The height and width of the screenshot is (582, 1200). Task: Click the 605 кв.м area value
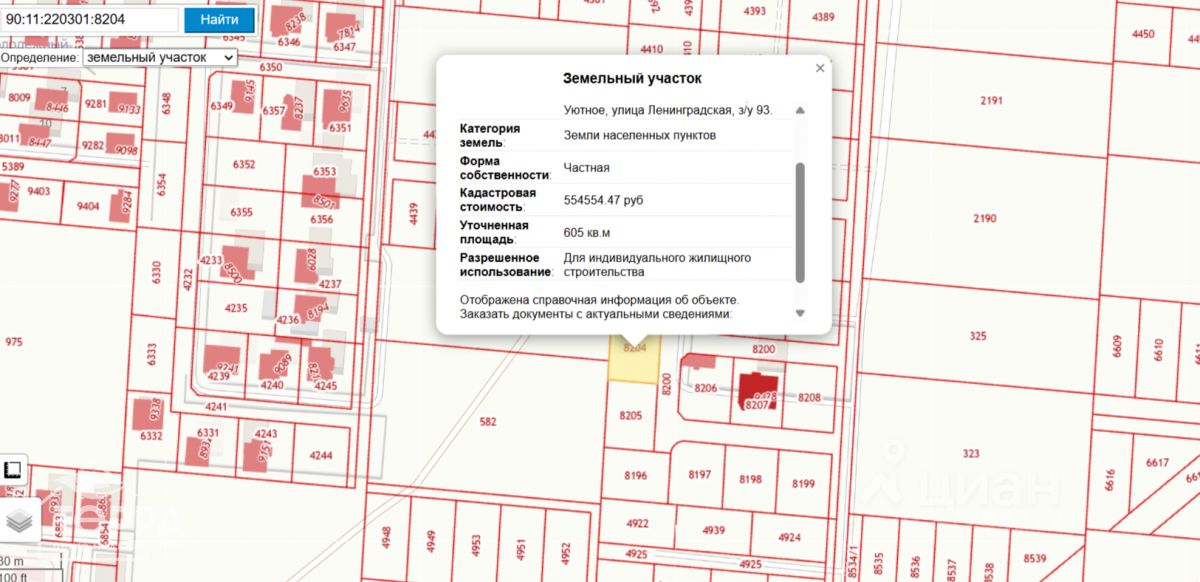click(587, 232)
